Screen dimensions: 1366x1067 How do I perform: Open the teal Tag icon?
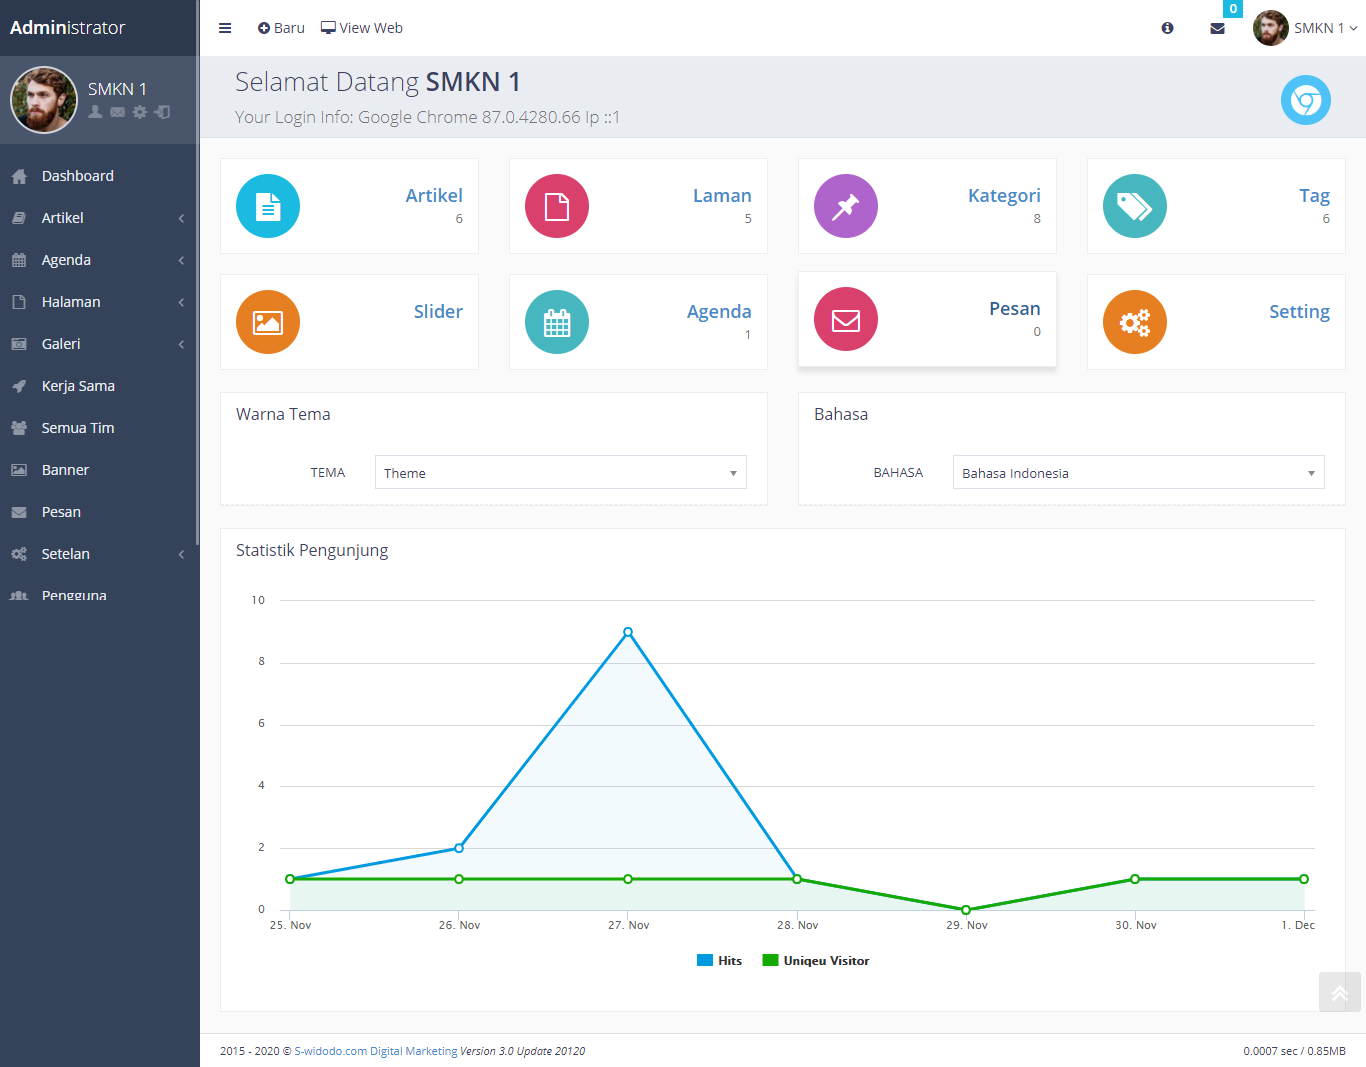point(1135,206)
